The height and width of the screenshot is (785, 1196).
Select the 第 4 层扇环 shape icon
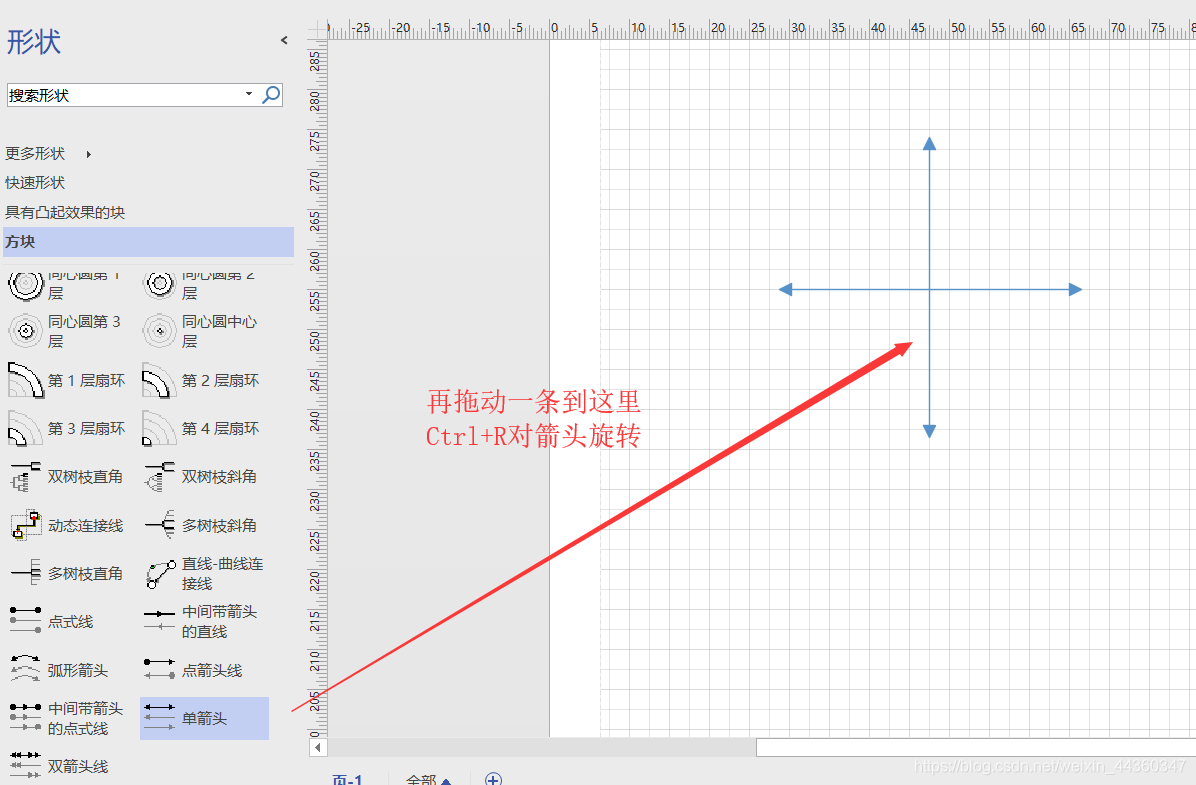(x=159, y=428)
